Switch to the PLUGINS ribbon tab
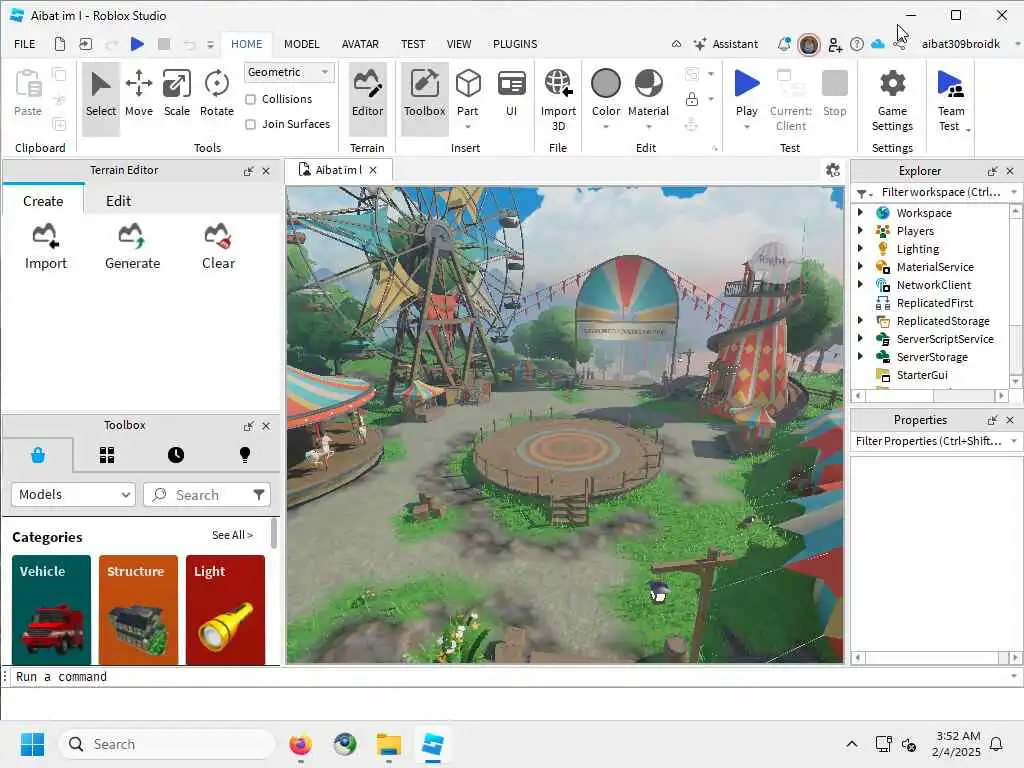 coord(515,44)
